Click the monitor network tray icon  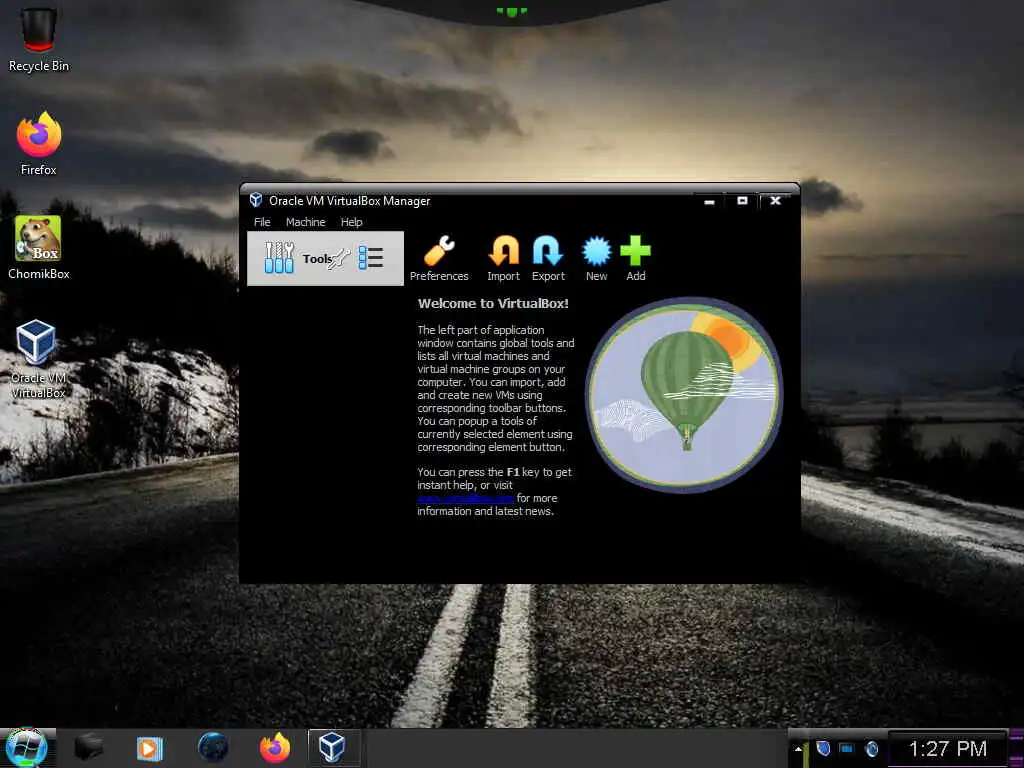[846, 748]
